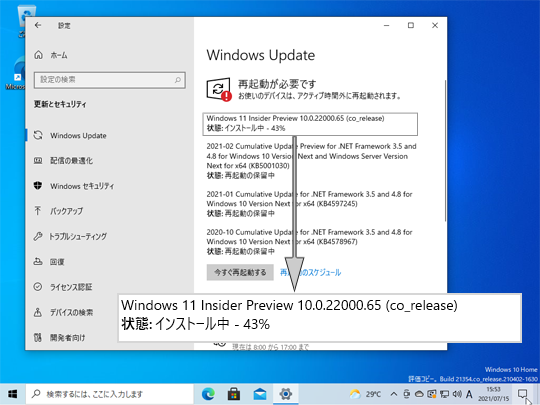Expand the hidden tray icons chevron
Image resolution: width=540 pixels, height=405 pixels.
click(394, 394)
